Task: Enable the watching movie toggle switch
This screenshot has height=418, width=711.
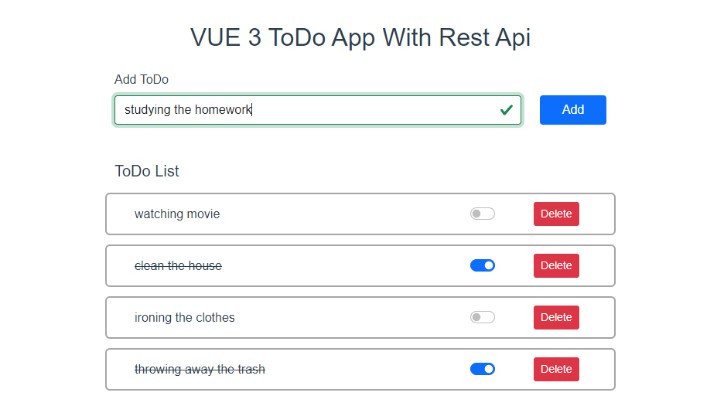Action: [482, 214]
